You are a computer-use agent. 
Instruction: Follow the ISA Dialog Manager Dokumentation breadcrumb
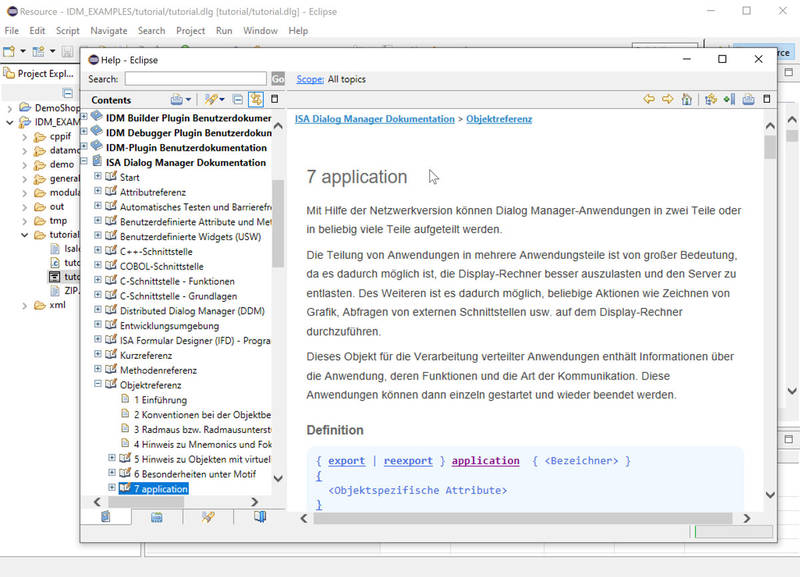[x=374, y=119]
